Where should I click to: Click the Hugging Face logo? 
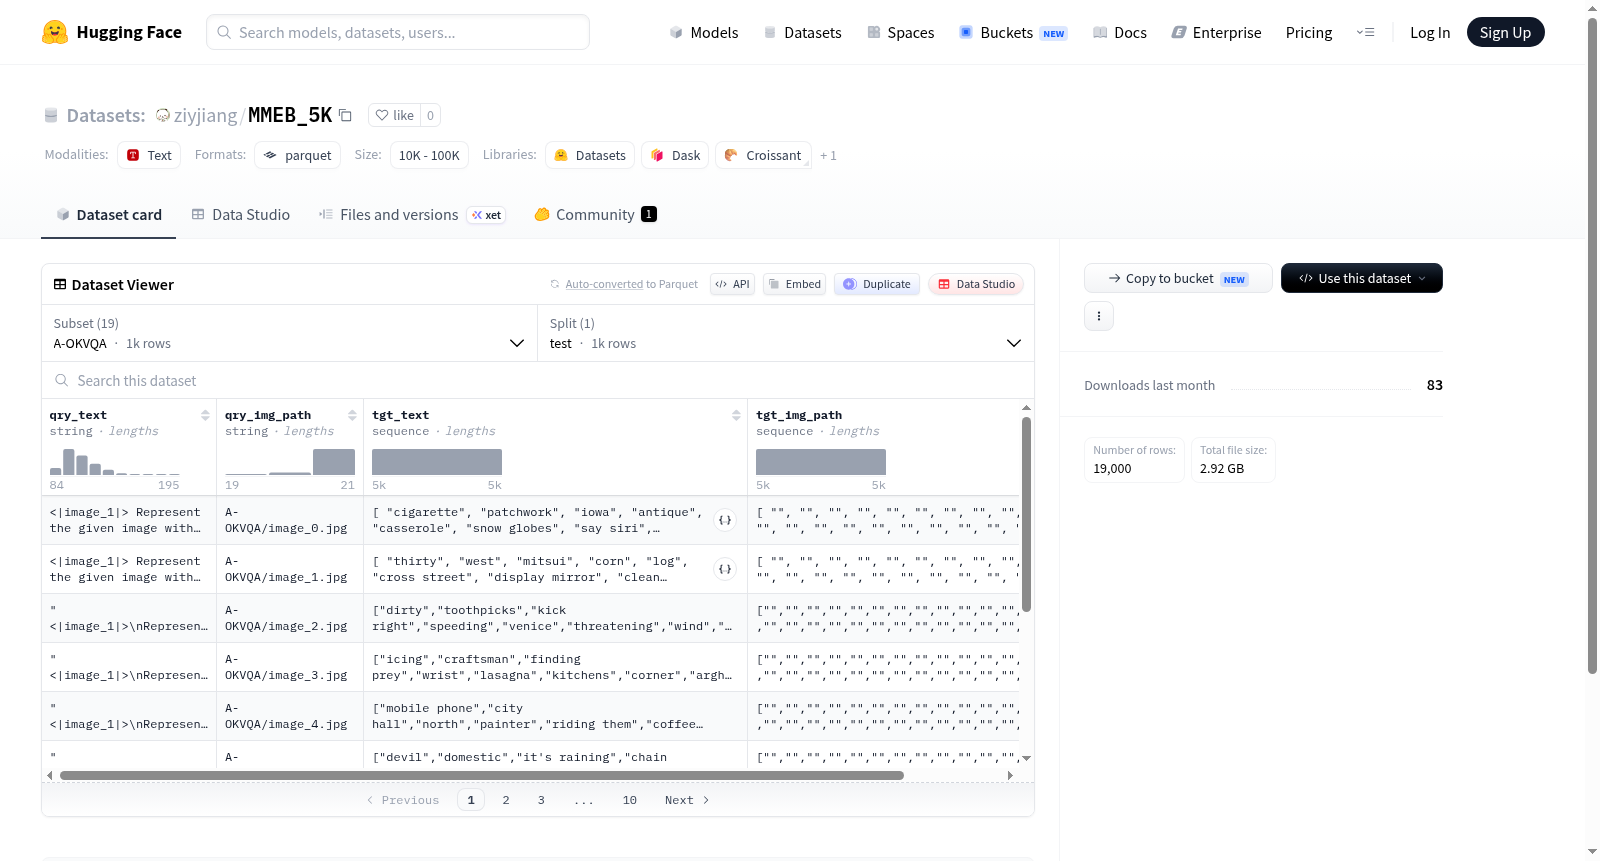click(111, 32)
